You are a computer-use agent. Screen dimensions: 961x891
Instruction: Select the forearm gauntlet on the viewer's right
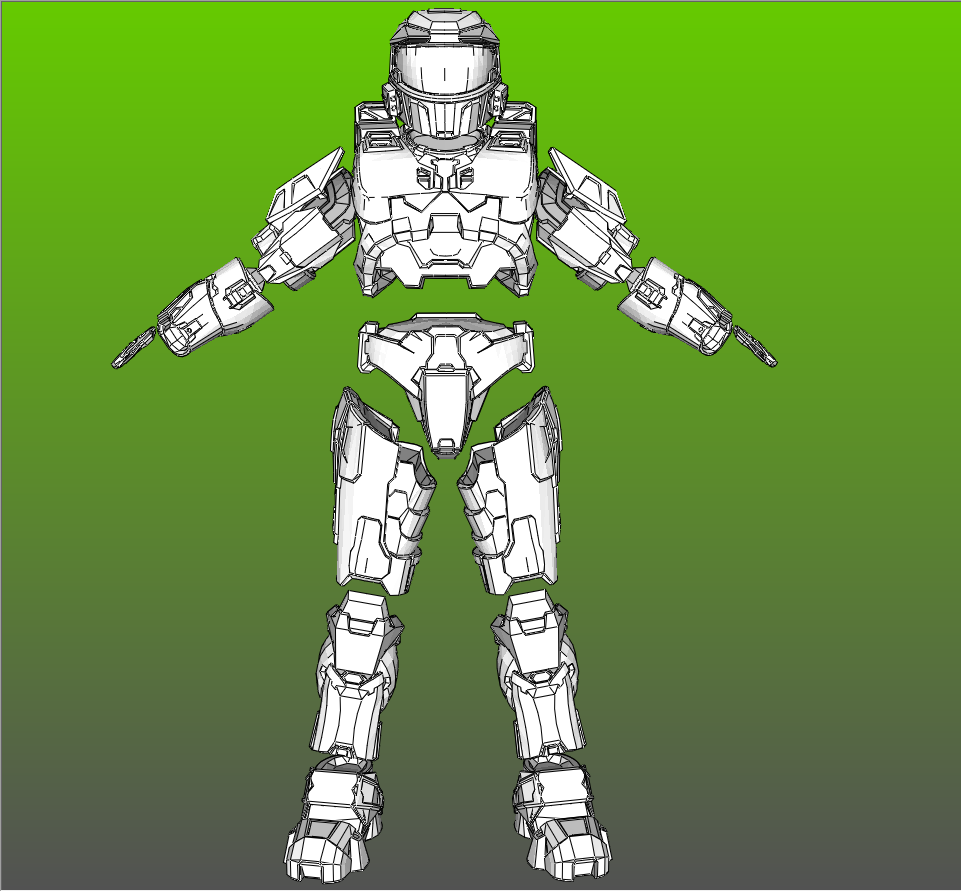pyautogui.click(x=675, y=306)
